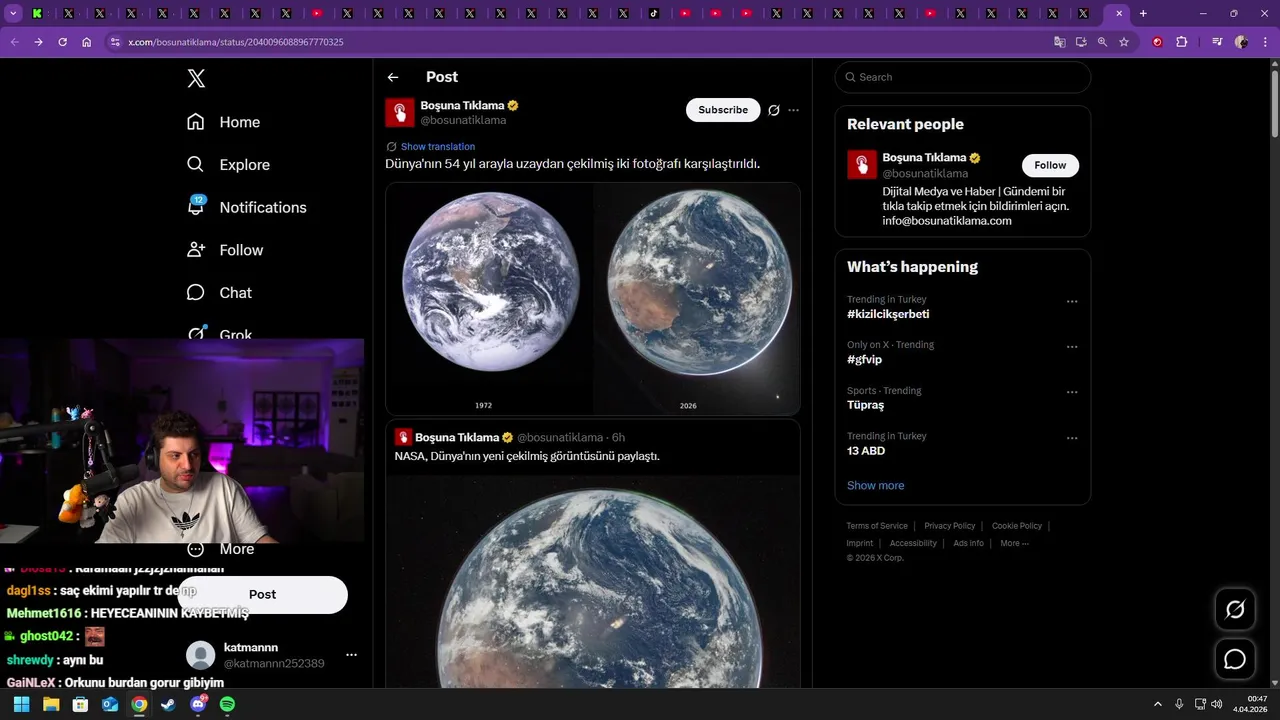
Task: Open Steam from the taskbar
Action: point(168,704)
